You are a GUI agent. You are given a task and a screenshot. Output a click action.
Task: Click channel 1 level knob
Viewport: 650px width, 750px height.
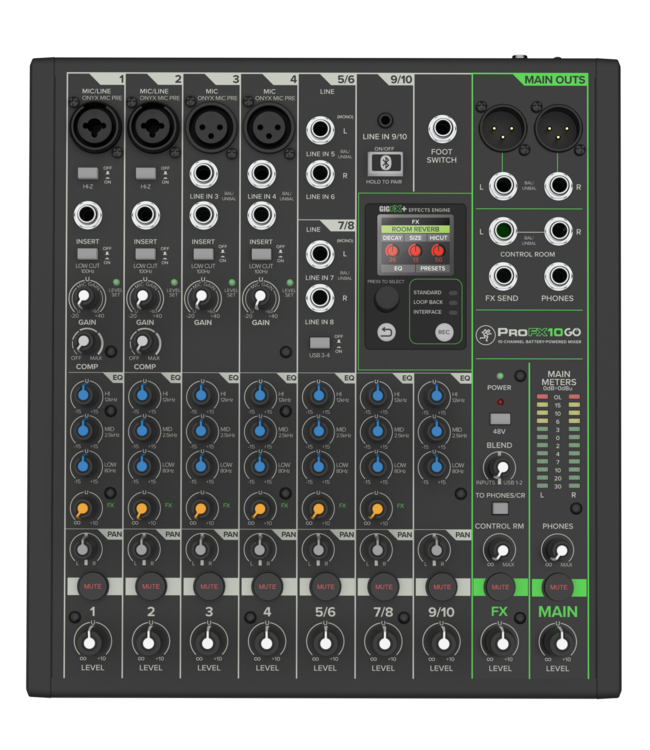pos(91,641)
